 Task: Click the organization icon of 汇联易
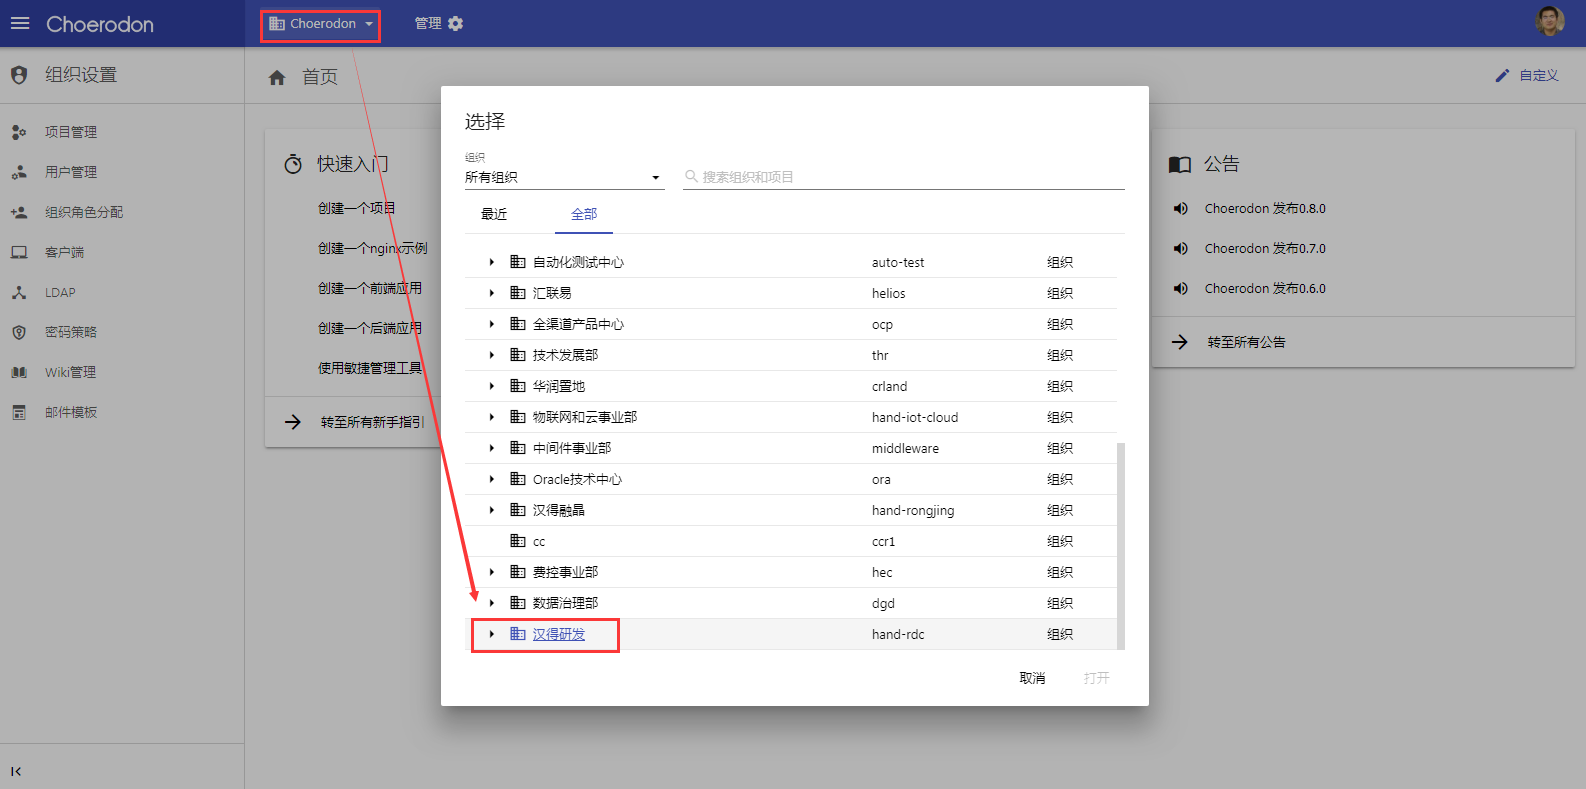click(518, 293)
